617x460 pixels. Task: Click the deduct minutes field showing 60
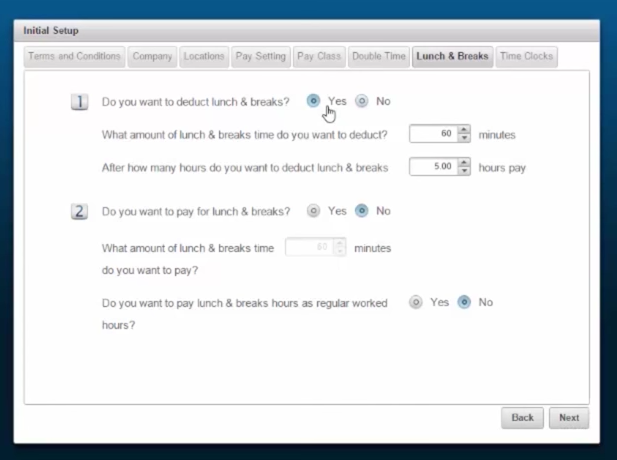click(434, 134)
